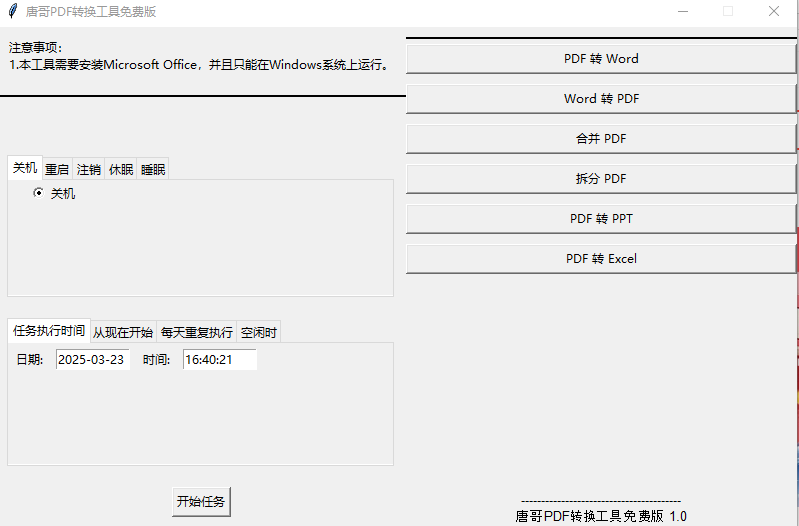Click the PDF 转 Word button
Viewport: 799px width, 526px height.
click(x=601, y=59)
